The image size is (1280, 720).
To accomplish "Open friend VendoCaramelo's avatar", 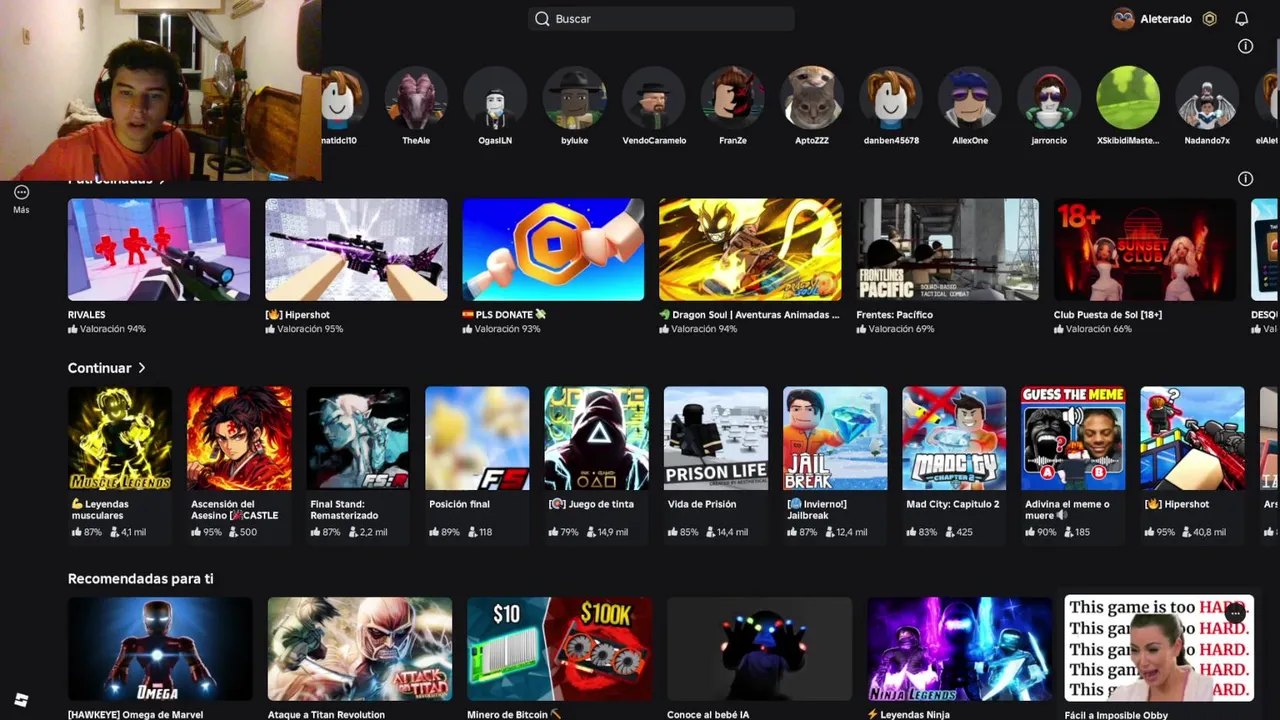I will [x=654, y=98].
